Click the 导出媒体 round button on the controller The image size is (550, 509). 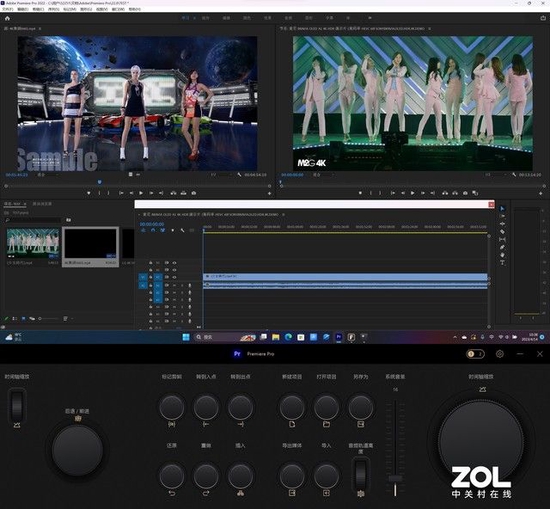point(292,476)
